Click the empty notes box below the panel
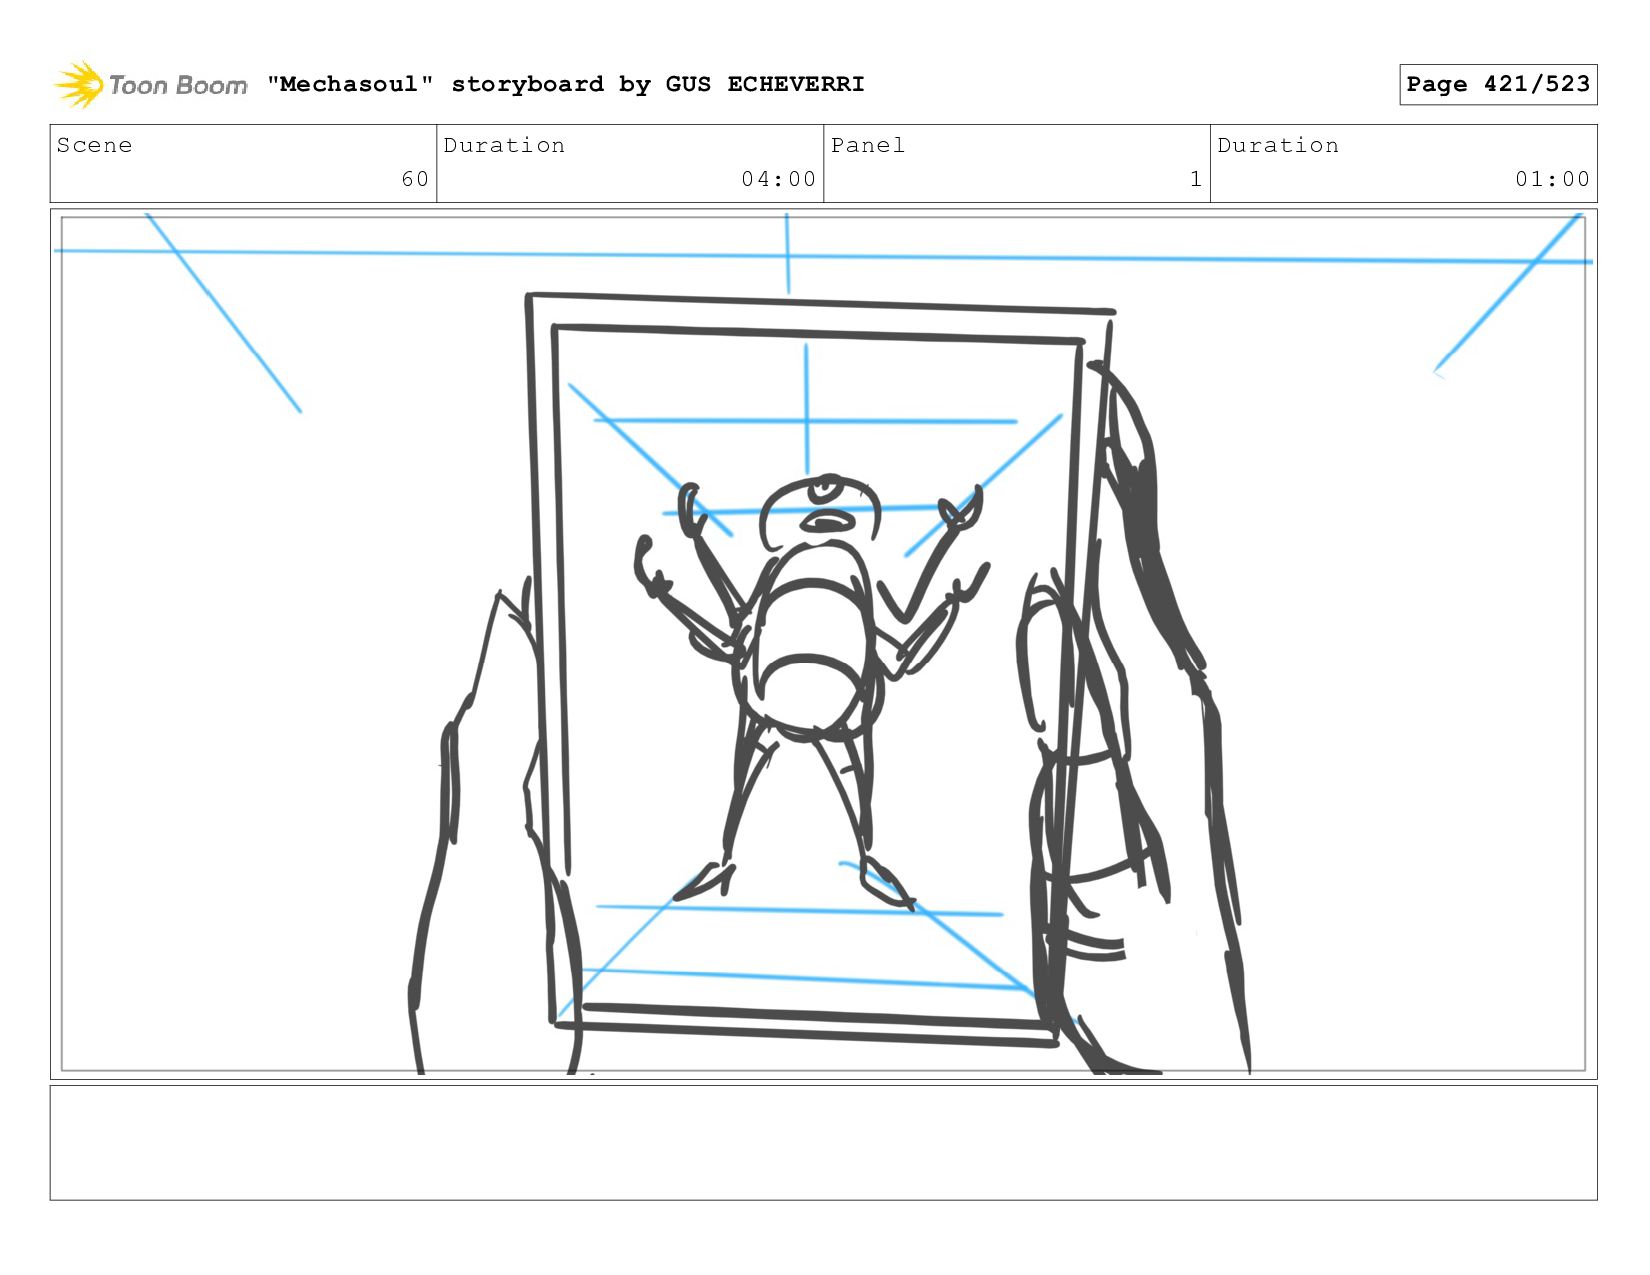This screenshot has width=1650, height=1275. click(x=823, y=1142)
